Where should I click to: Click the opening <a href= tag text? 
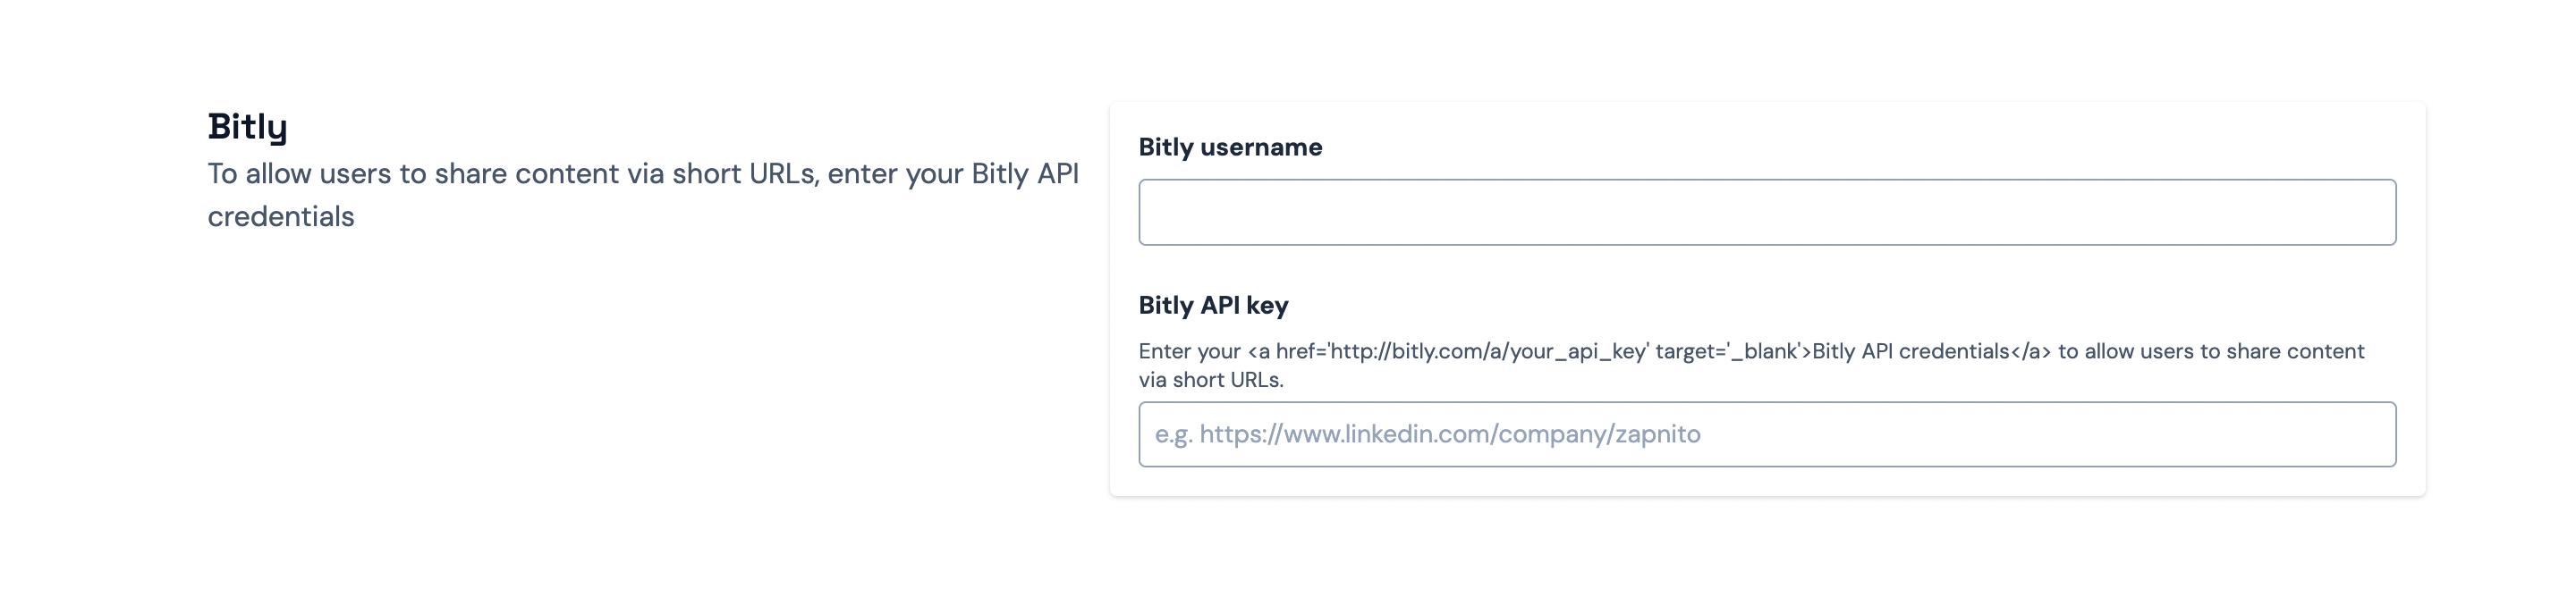[1286, 351]
